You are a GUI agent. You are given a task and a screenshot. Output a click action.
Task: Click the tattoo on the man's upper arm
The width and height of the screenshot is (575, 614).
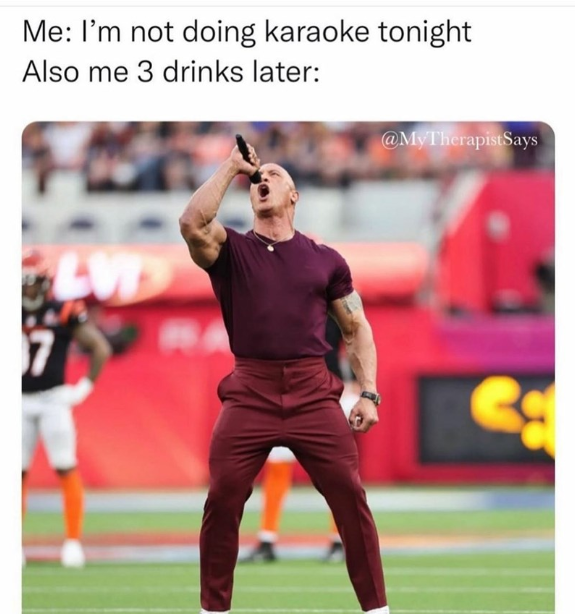click(351, 303)
